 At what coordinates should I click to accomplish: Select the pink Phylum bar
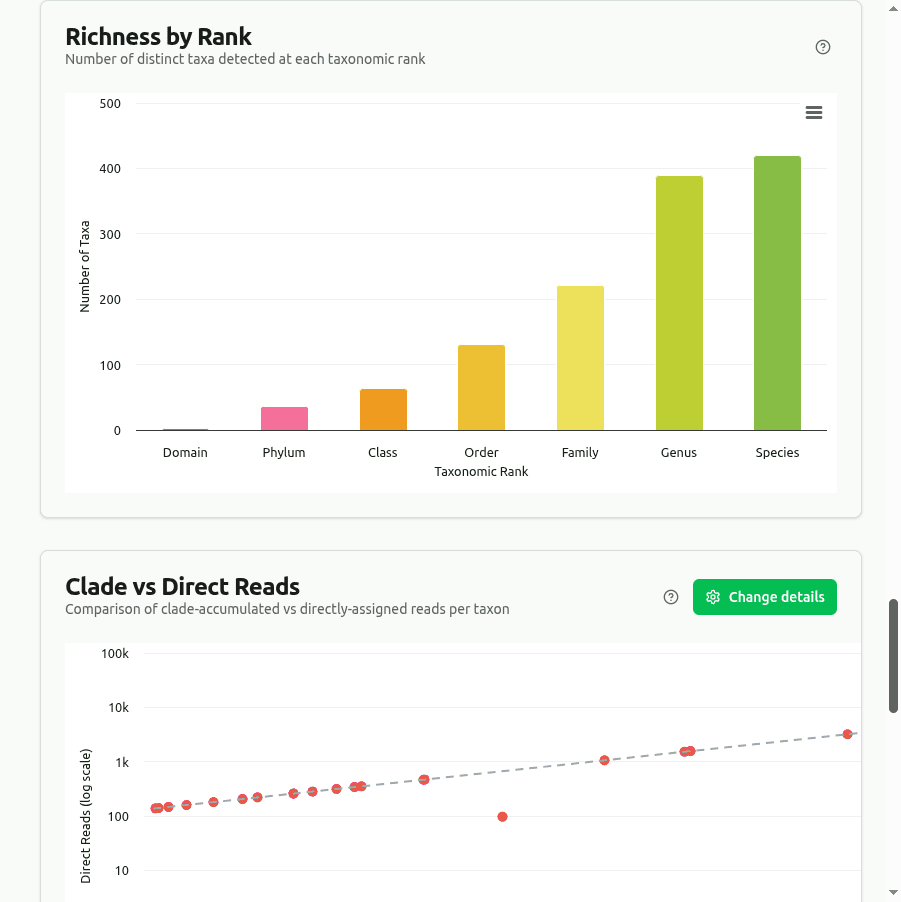click(284, 419)
